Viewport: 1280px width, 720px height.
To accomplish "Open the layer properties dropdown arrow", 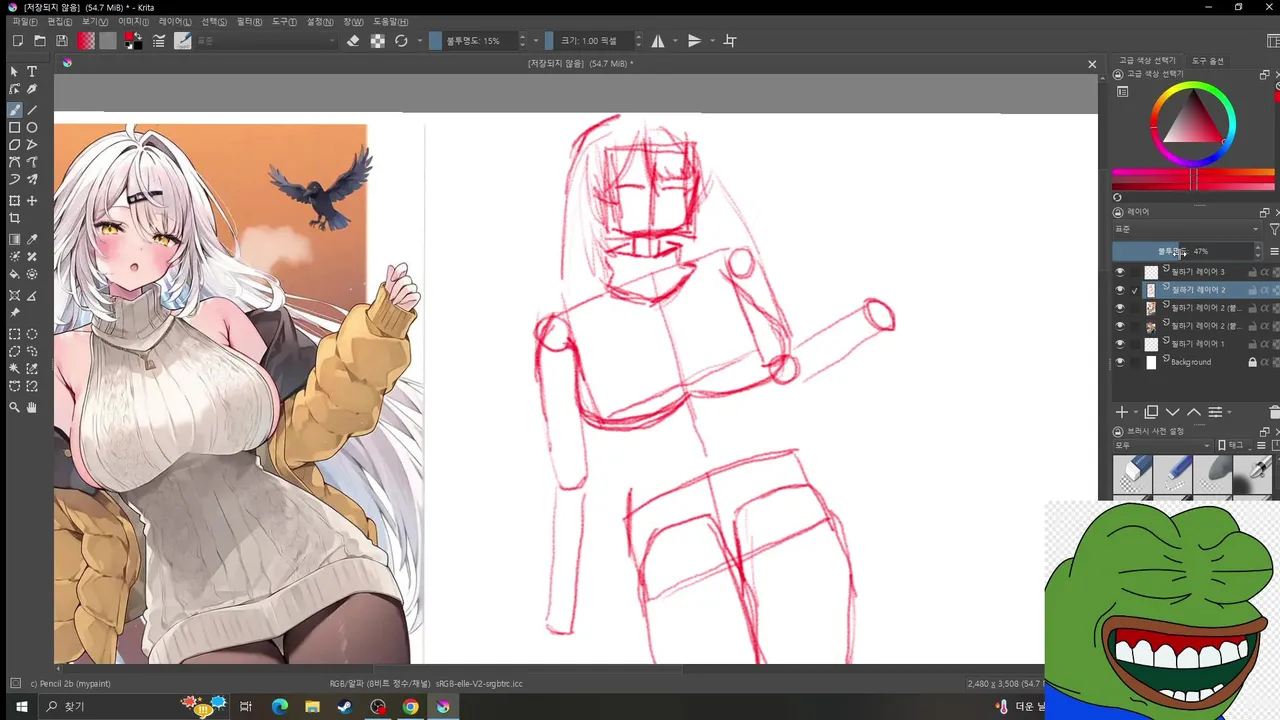I will pos(1229,412).
